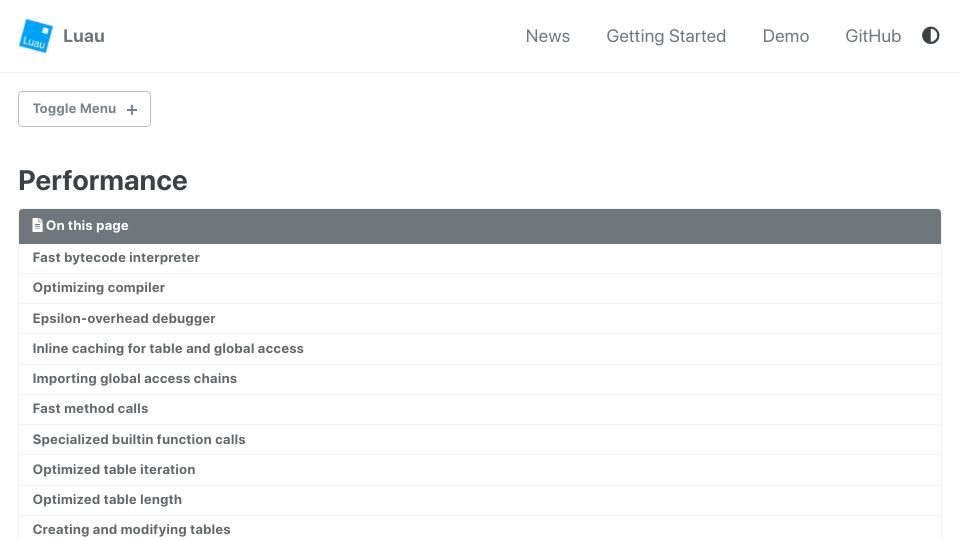Open Specialized builtin function calls link
Viewport: 960px width, 540px height.
(x=139, y=440)
